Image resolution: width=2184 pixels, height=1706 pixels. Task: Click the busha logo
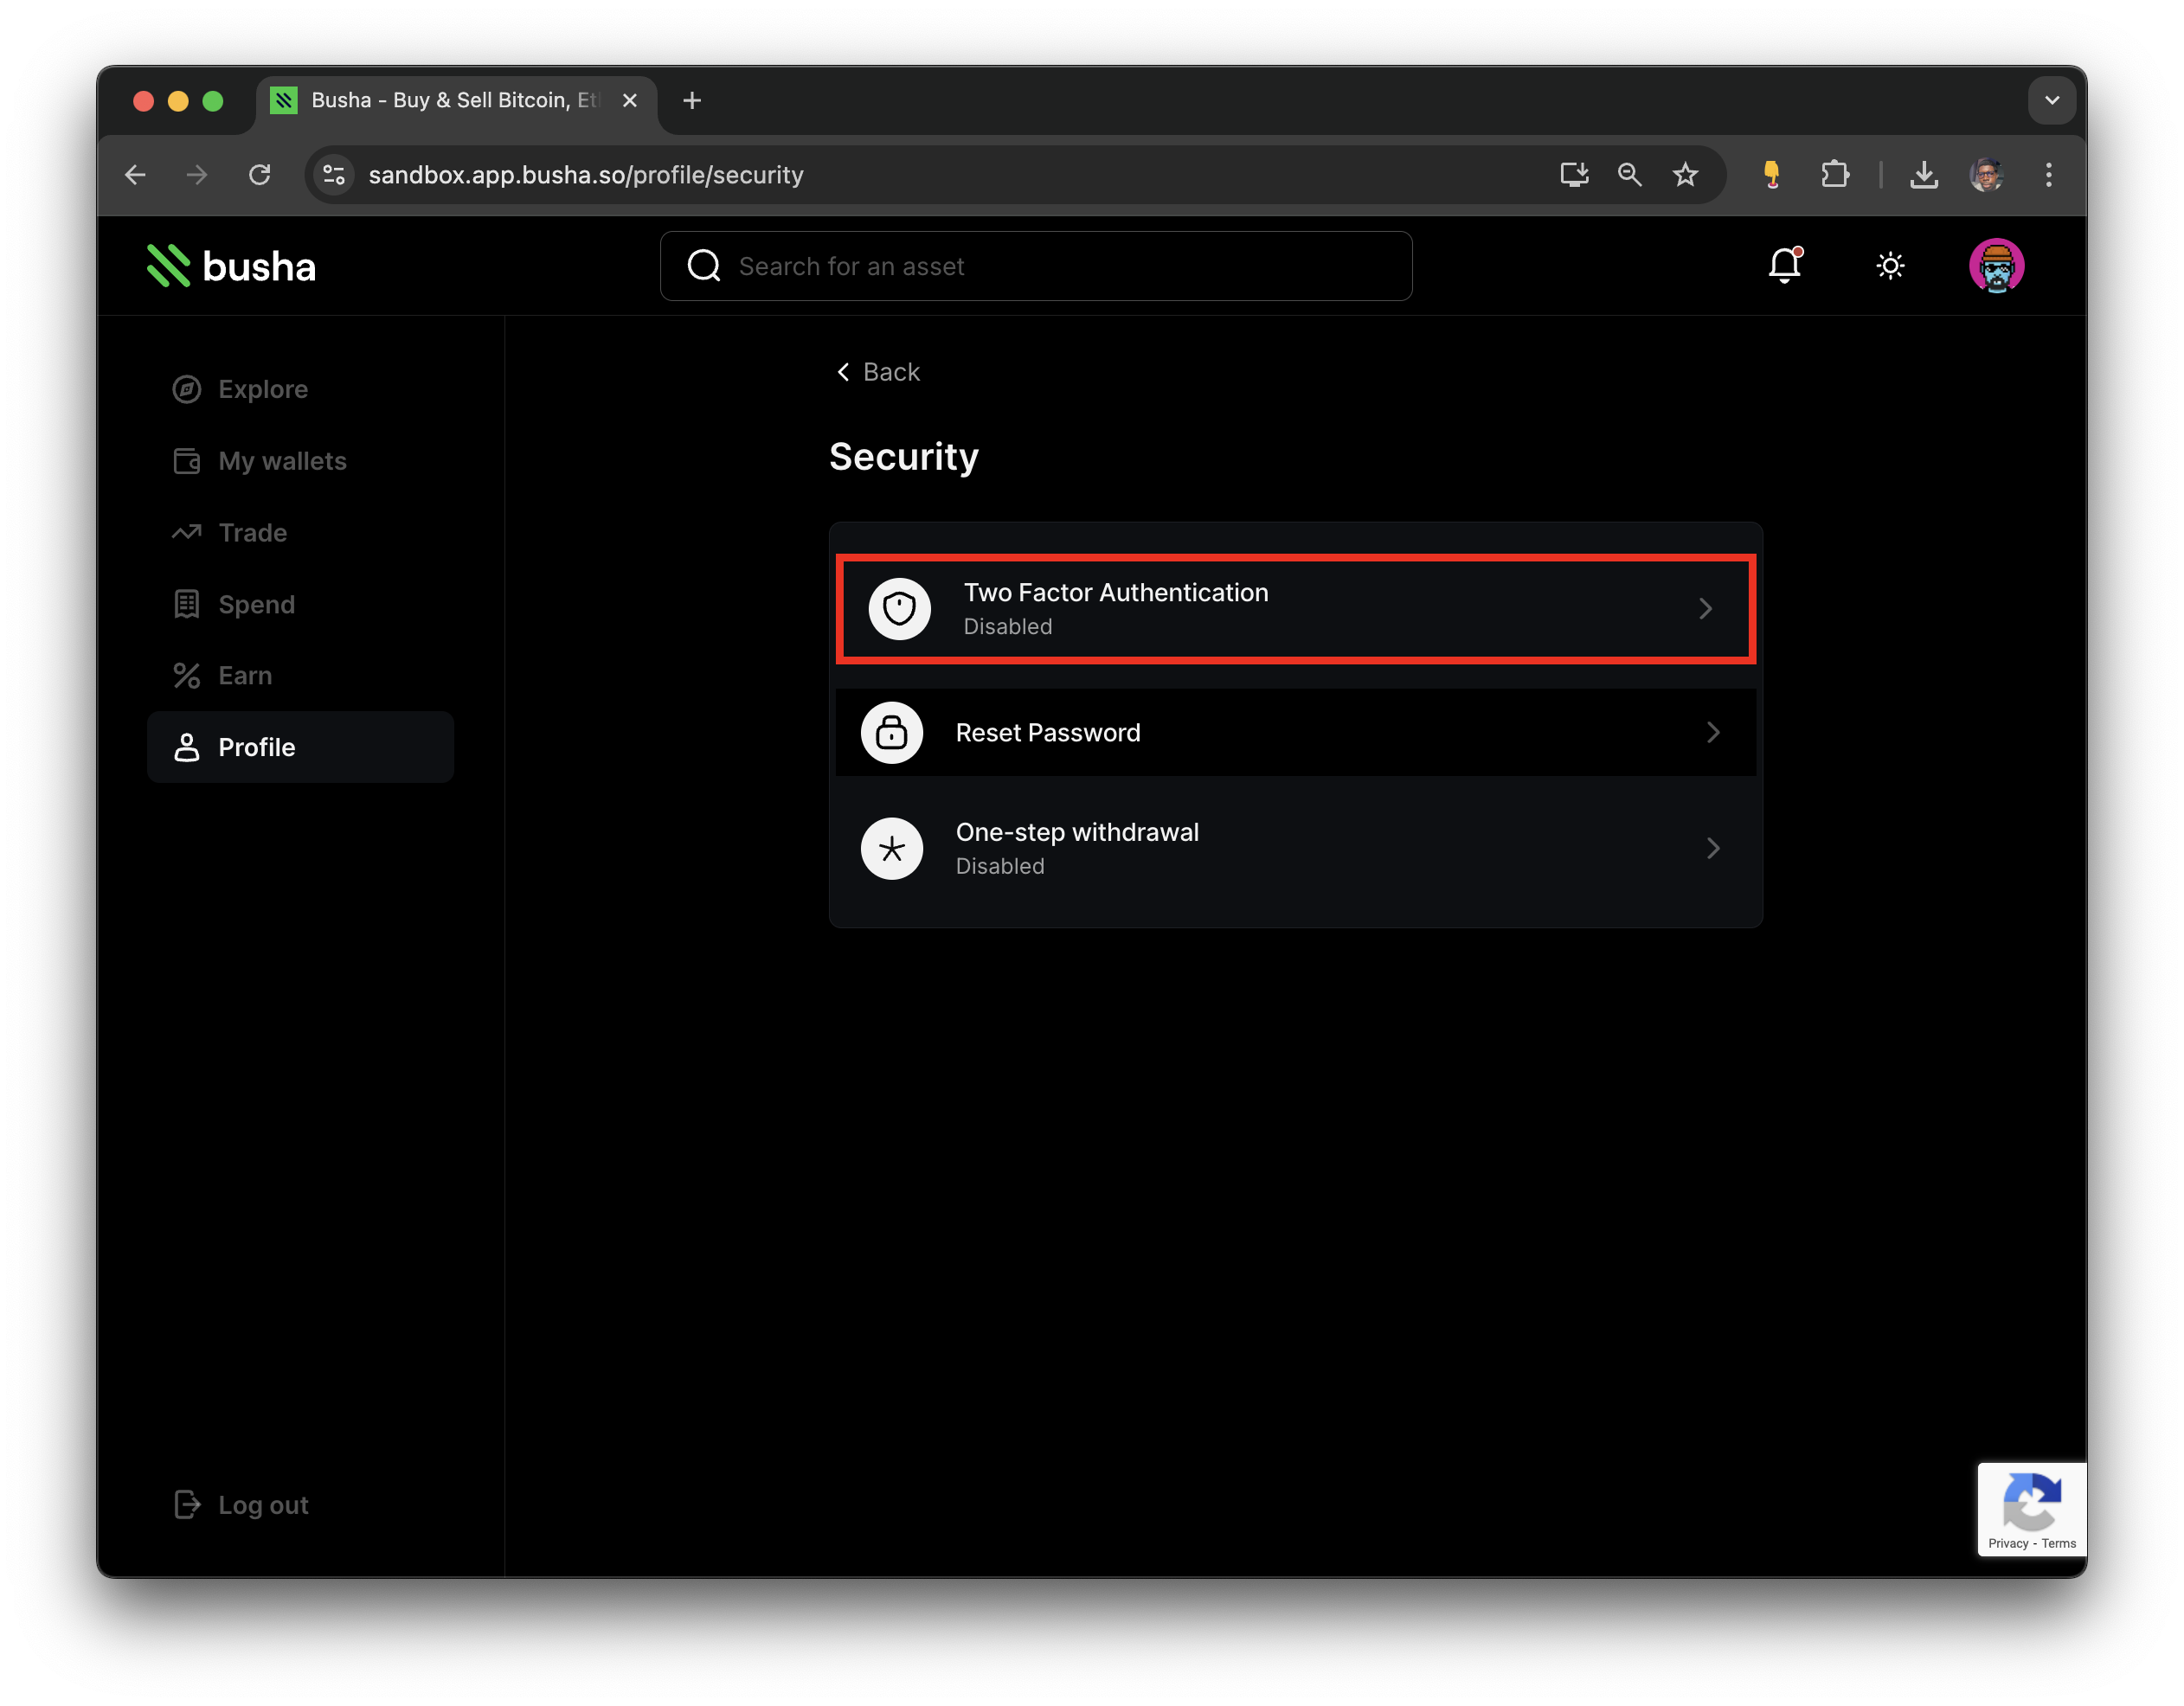229,265
